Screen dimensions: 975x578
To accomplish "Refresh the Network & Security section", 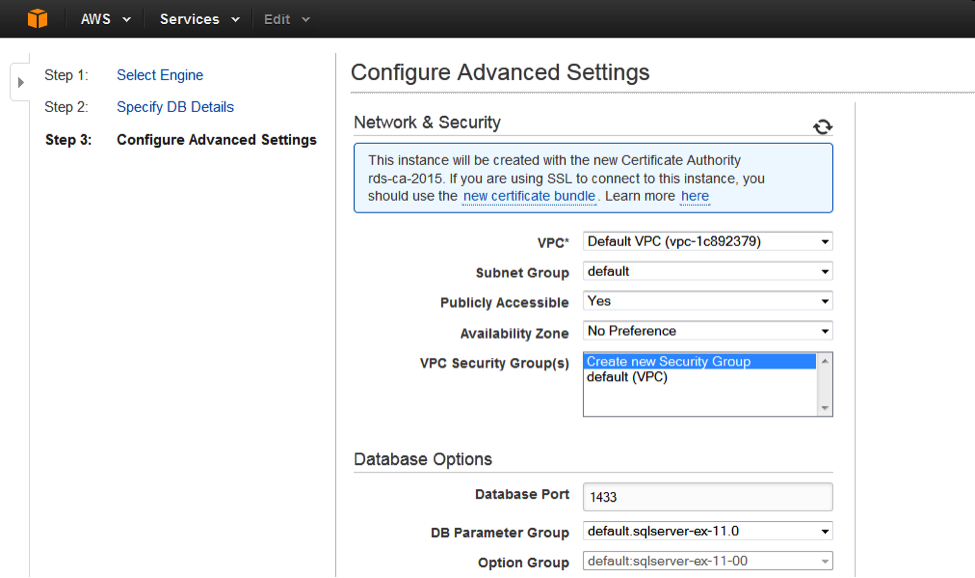I will (x=822, y=127).
